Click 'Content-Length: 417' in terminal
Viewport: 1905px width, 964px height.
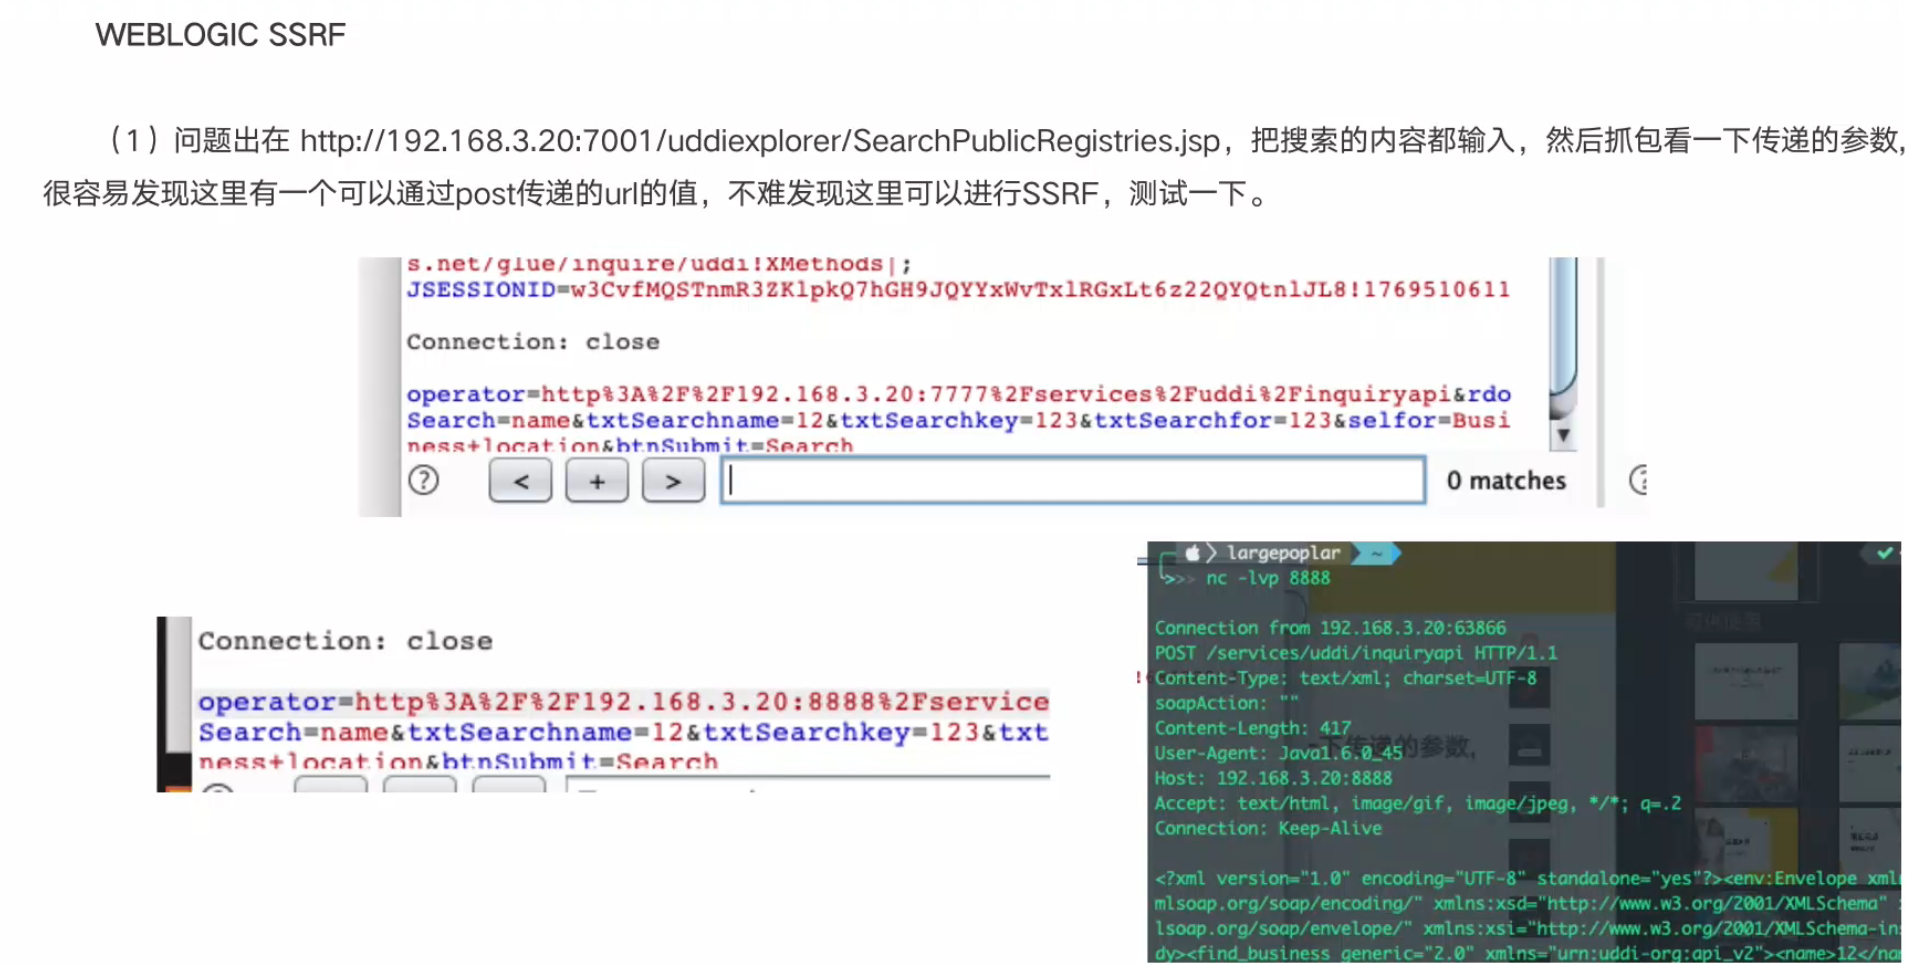coord(1253,728)
